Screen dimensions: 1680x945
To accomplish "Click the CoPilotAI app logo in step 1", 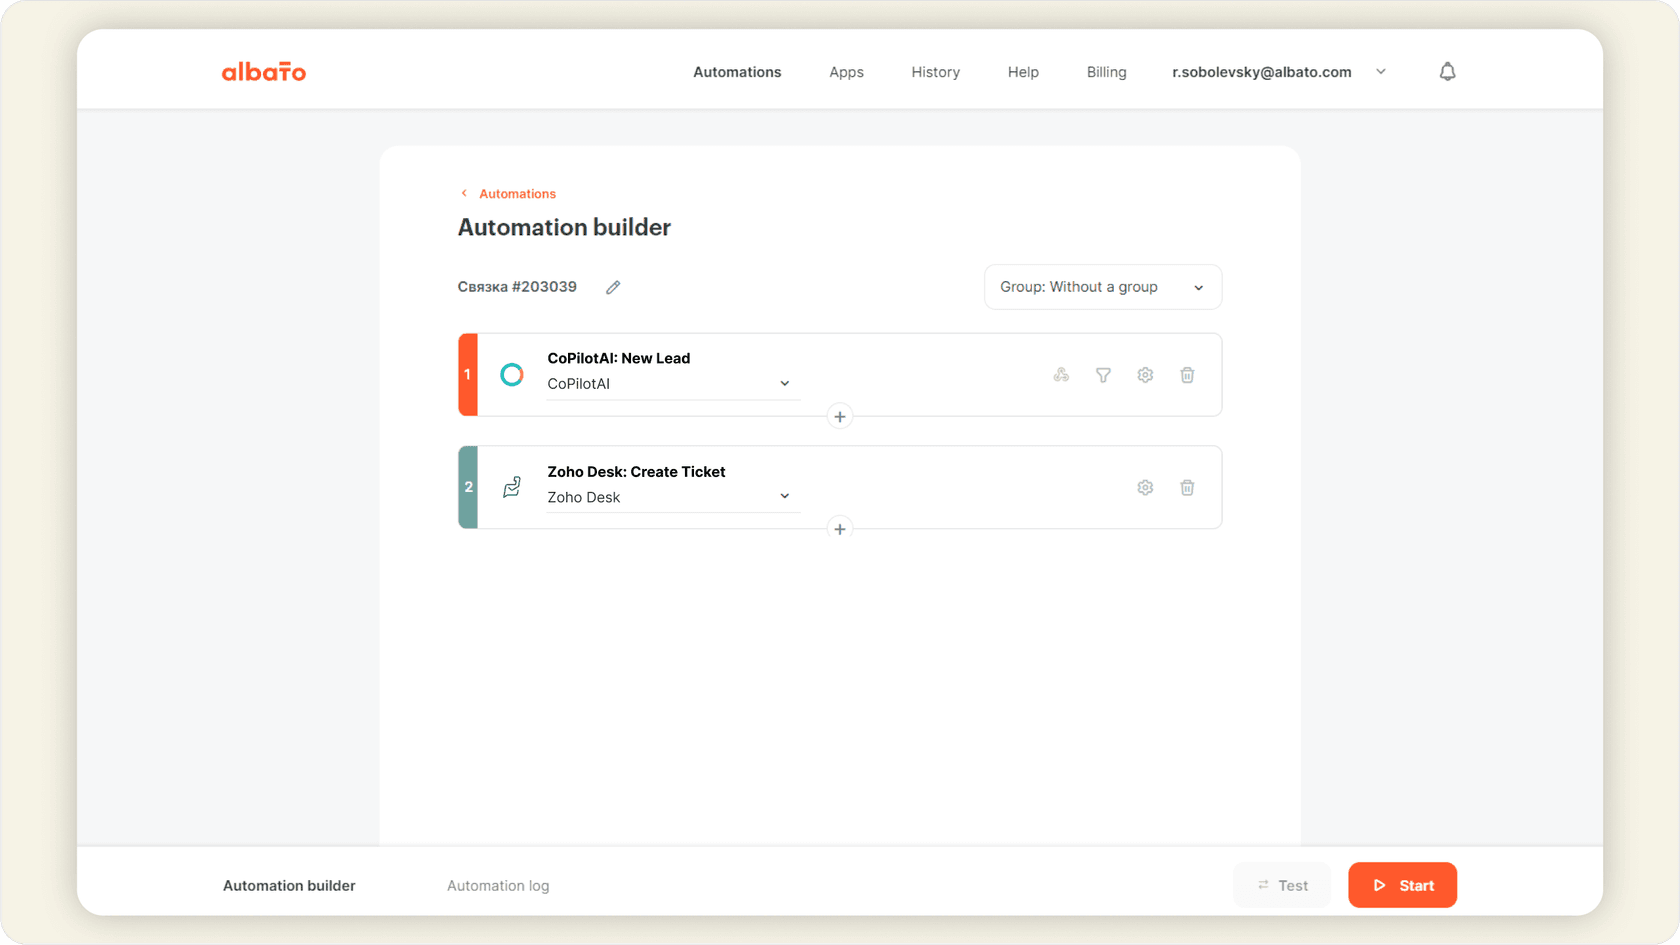I will pyautogui.click(x=512, y=374).
